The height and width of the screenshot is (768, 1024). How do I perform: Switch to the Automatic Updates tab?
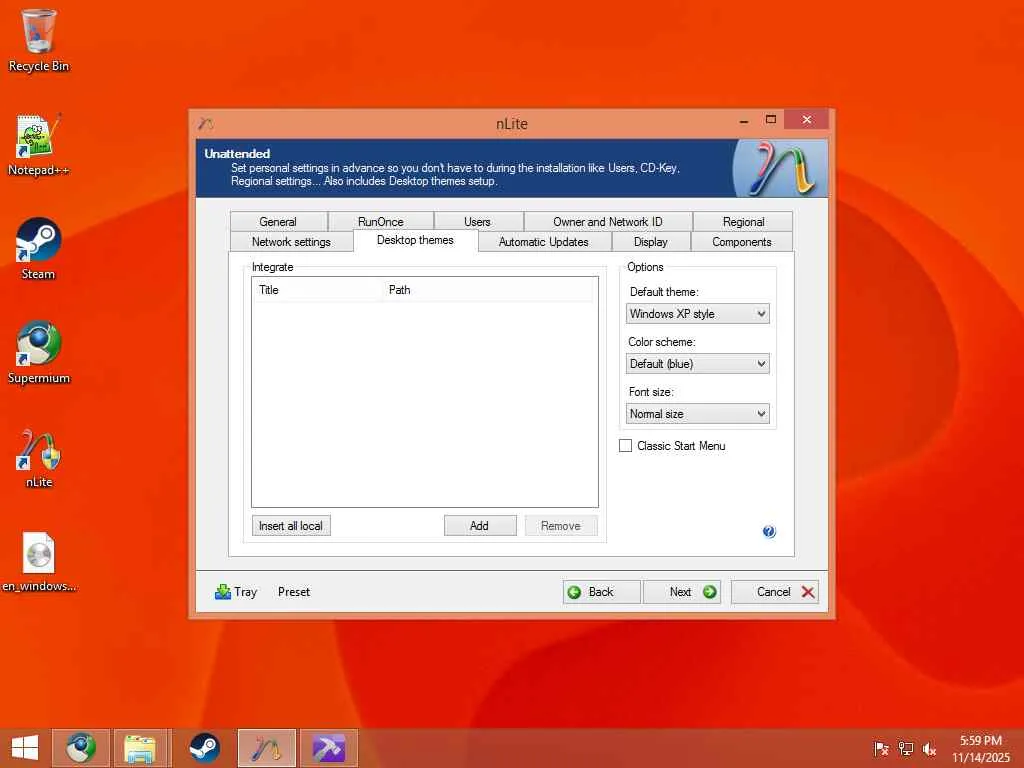544,242
